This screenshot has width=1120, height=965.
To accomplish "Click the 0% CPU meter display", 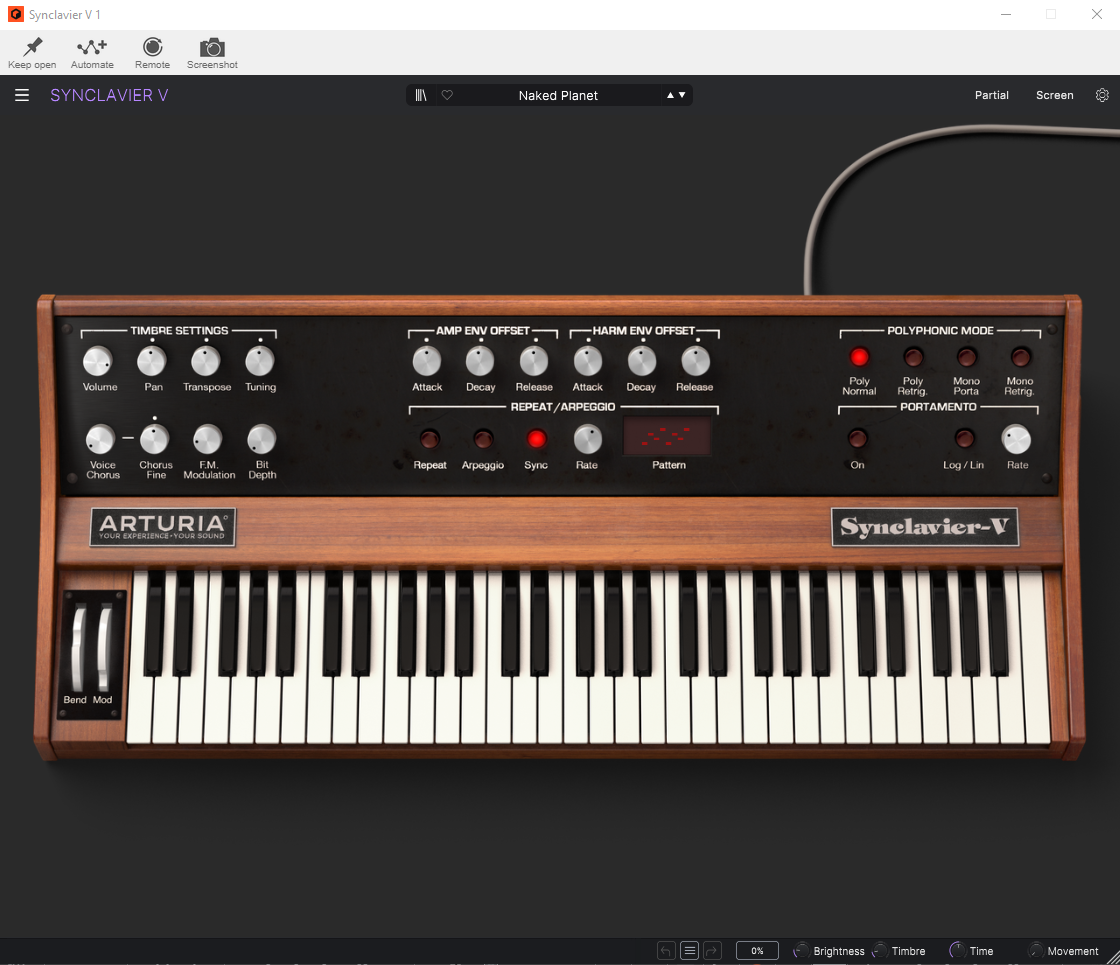I will [x=757, y=950].
